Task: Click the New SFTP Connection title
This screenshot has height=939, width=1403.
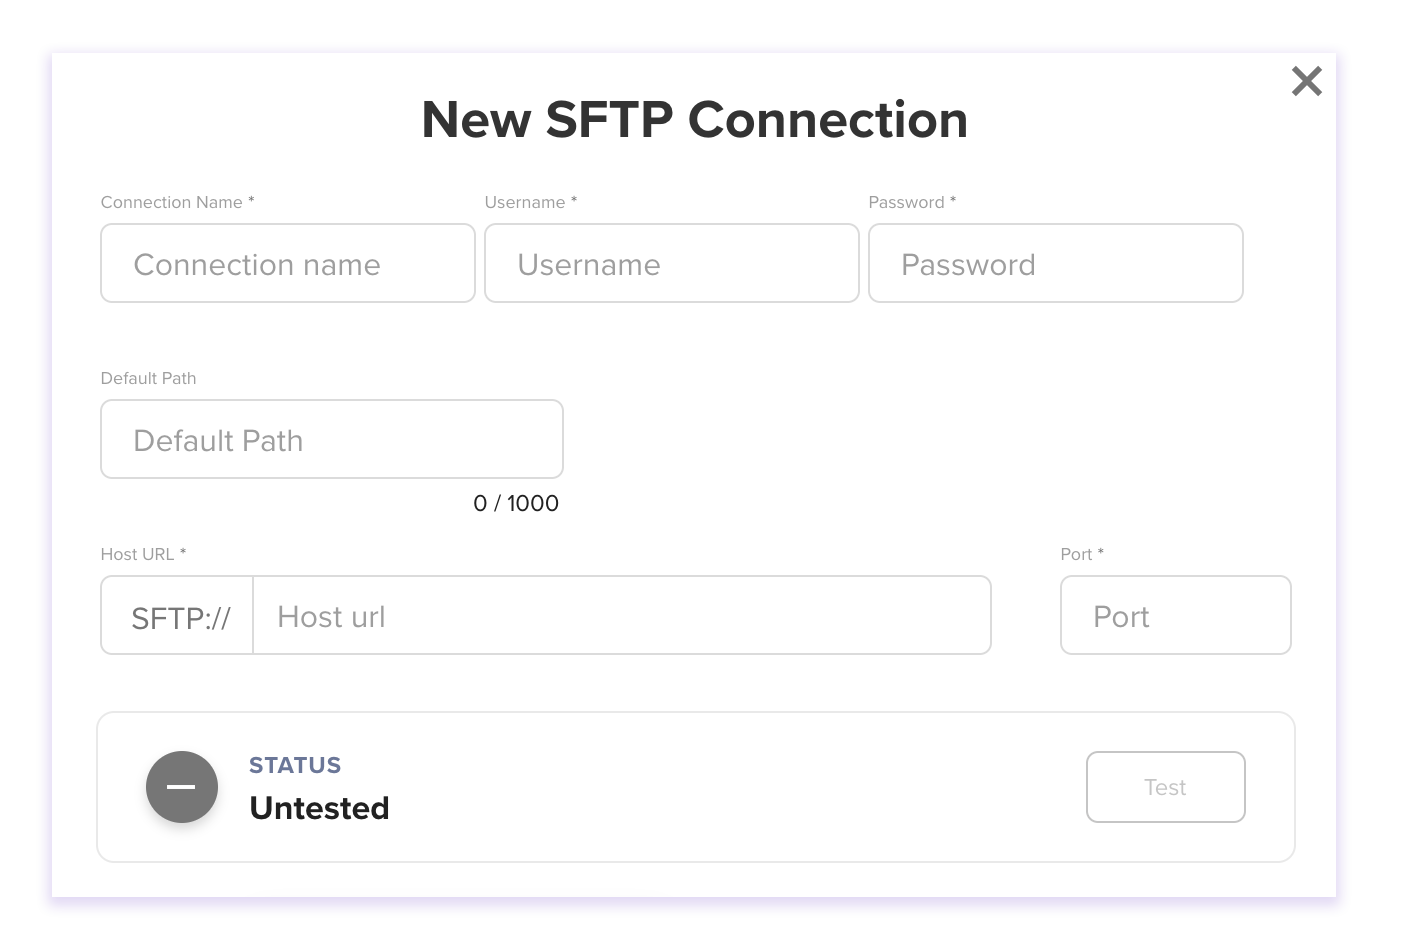Action: coord(695,120)
